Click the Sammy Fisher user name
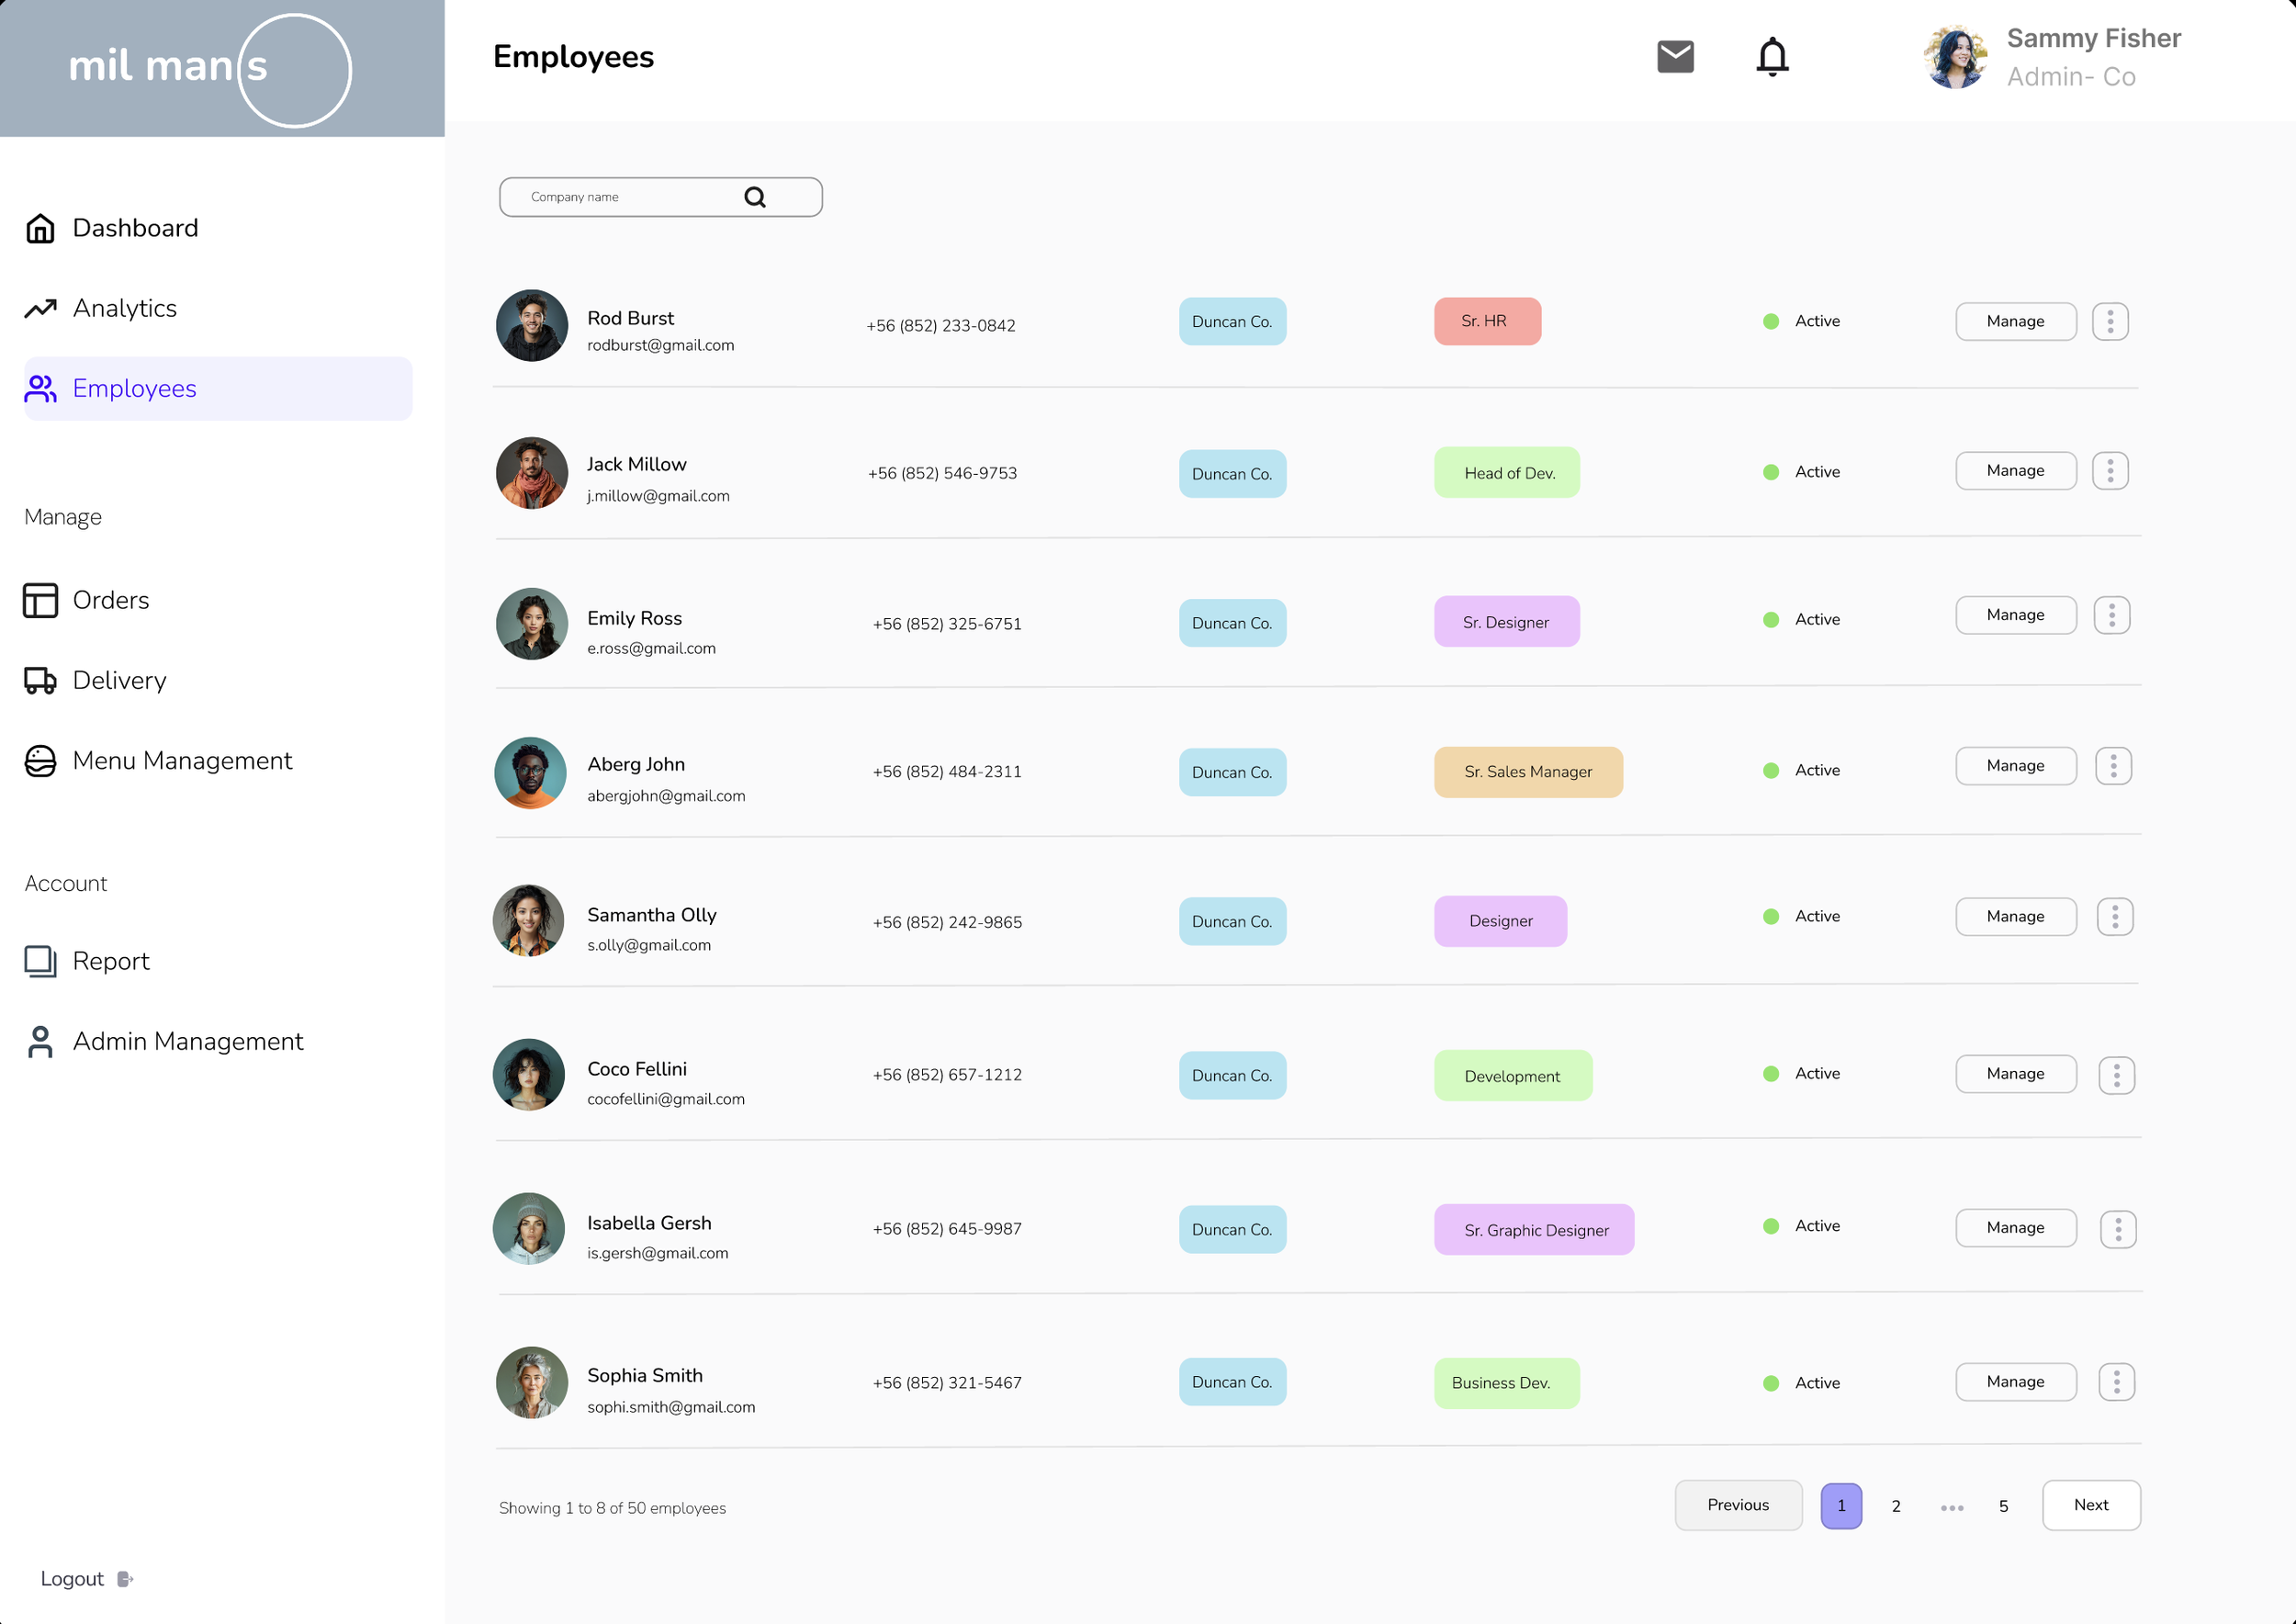The height and width of the screenshot is (1624, 2296). (x=2094, y=38)
